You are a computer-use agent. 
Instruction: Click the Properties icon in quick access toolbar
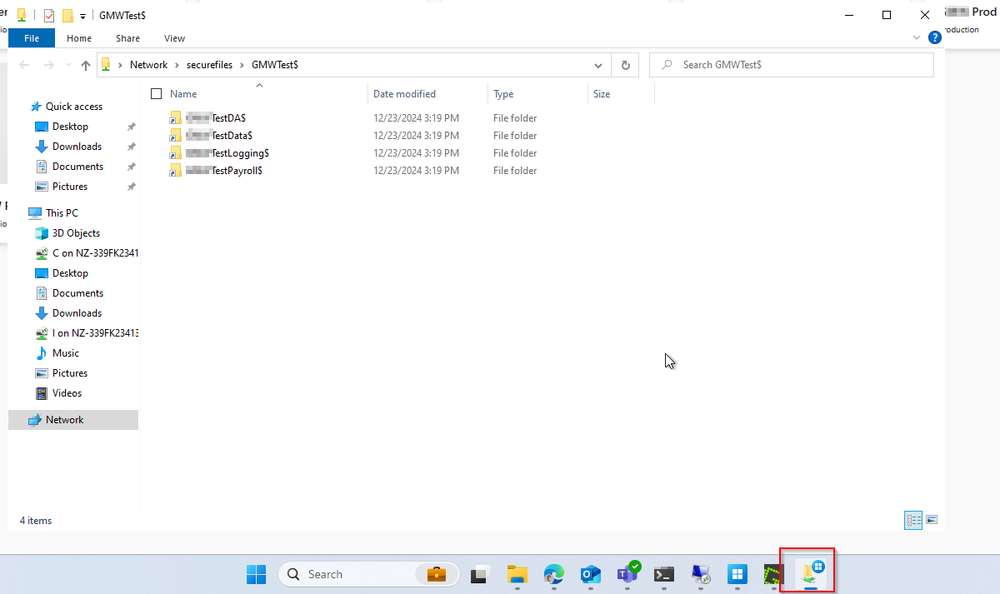pyautogui.click(x=48, y=15)
